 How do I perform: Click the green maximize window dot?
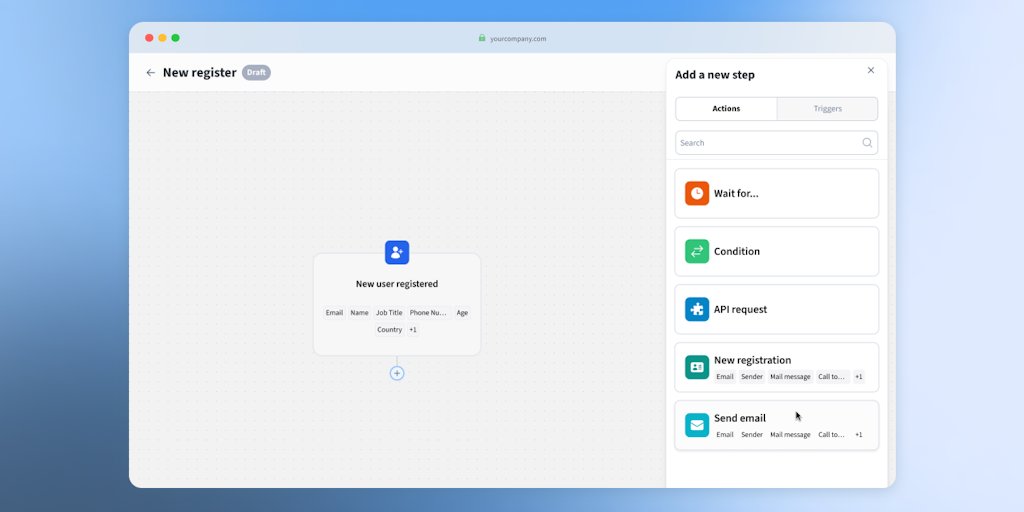(175, 38)
